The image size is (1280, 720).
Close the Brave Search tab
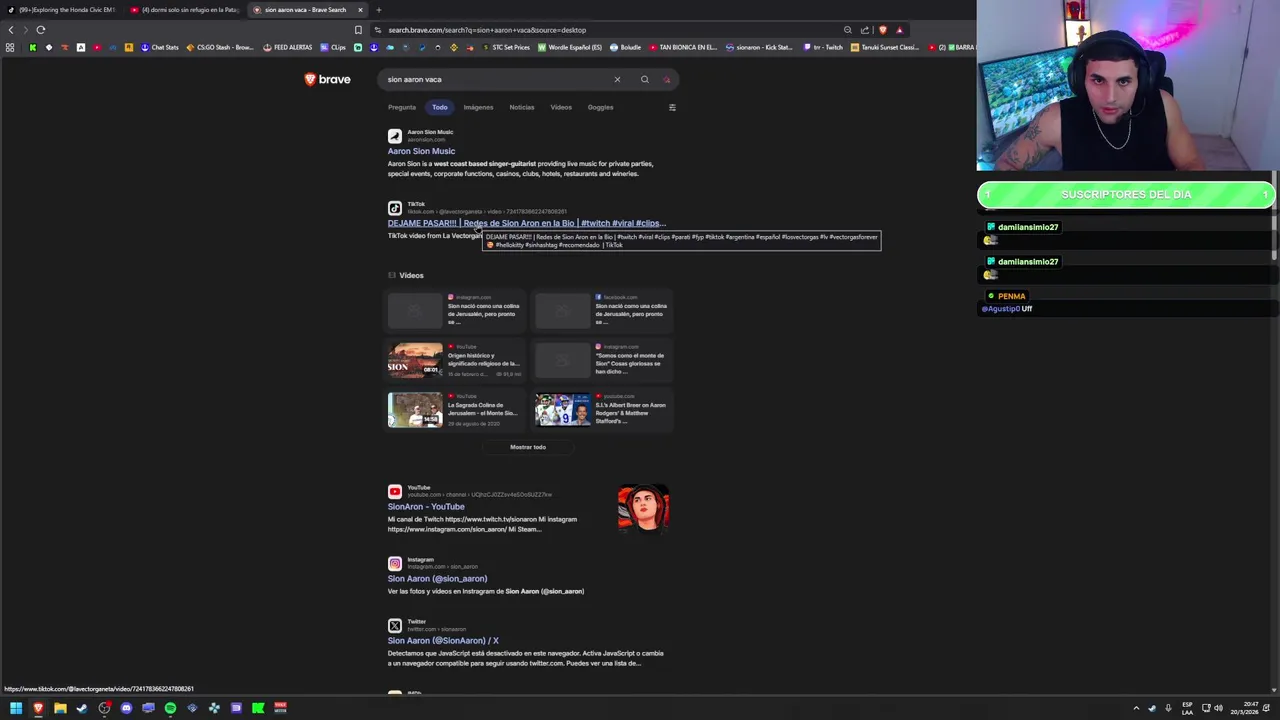coord(360,10)
